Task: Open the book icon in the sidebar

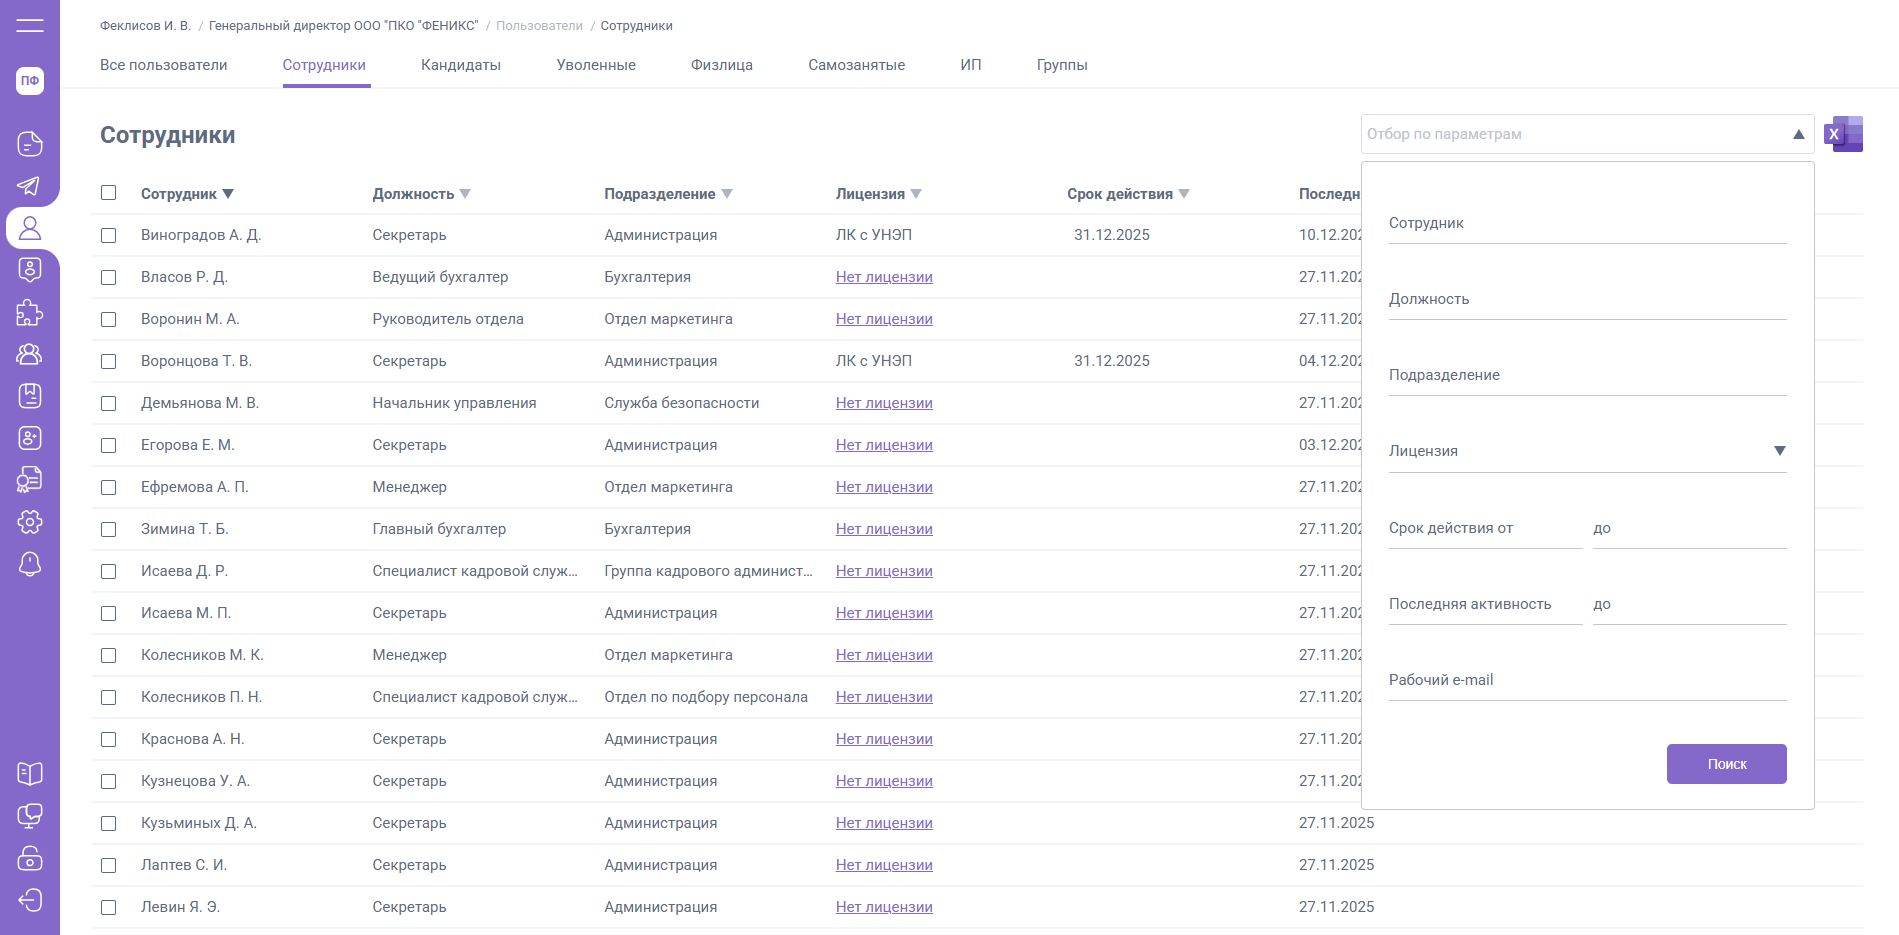Action: pyautogui.click(x=30, y=774)
